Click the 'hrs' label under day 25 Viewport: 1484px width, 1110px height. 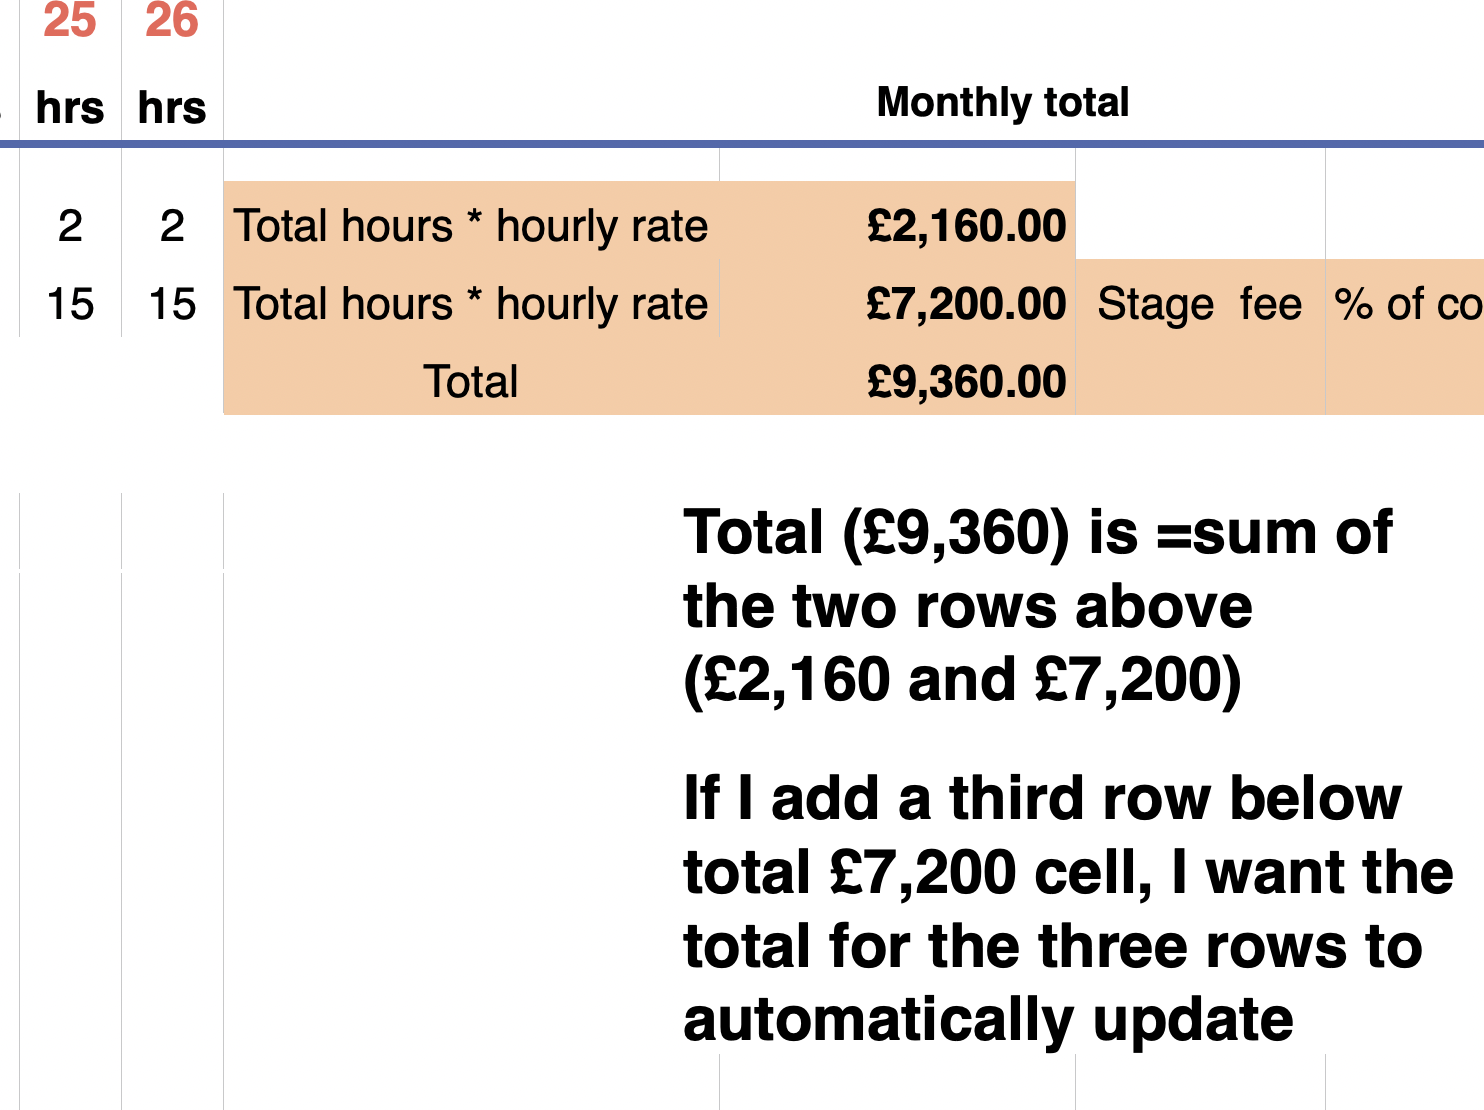pyautogui.click(x=70, y=108)
